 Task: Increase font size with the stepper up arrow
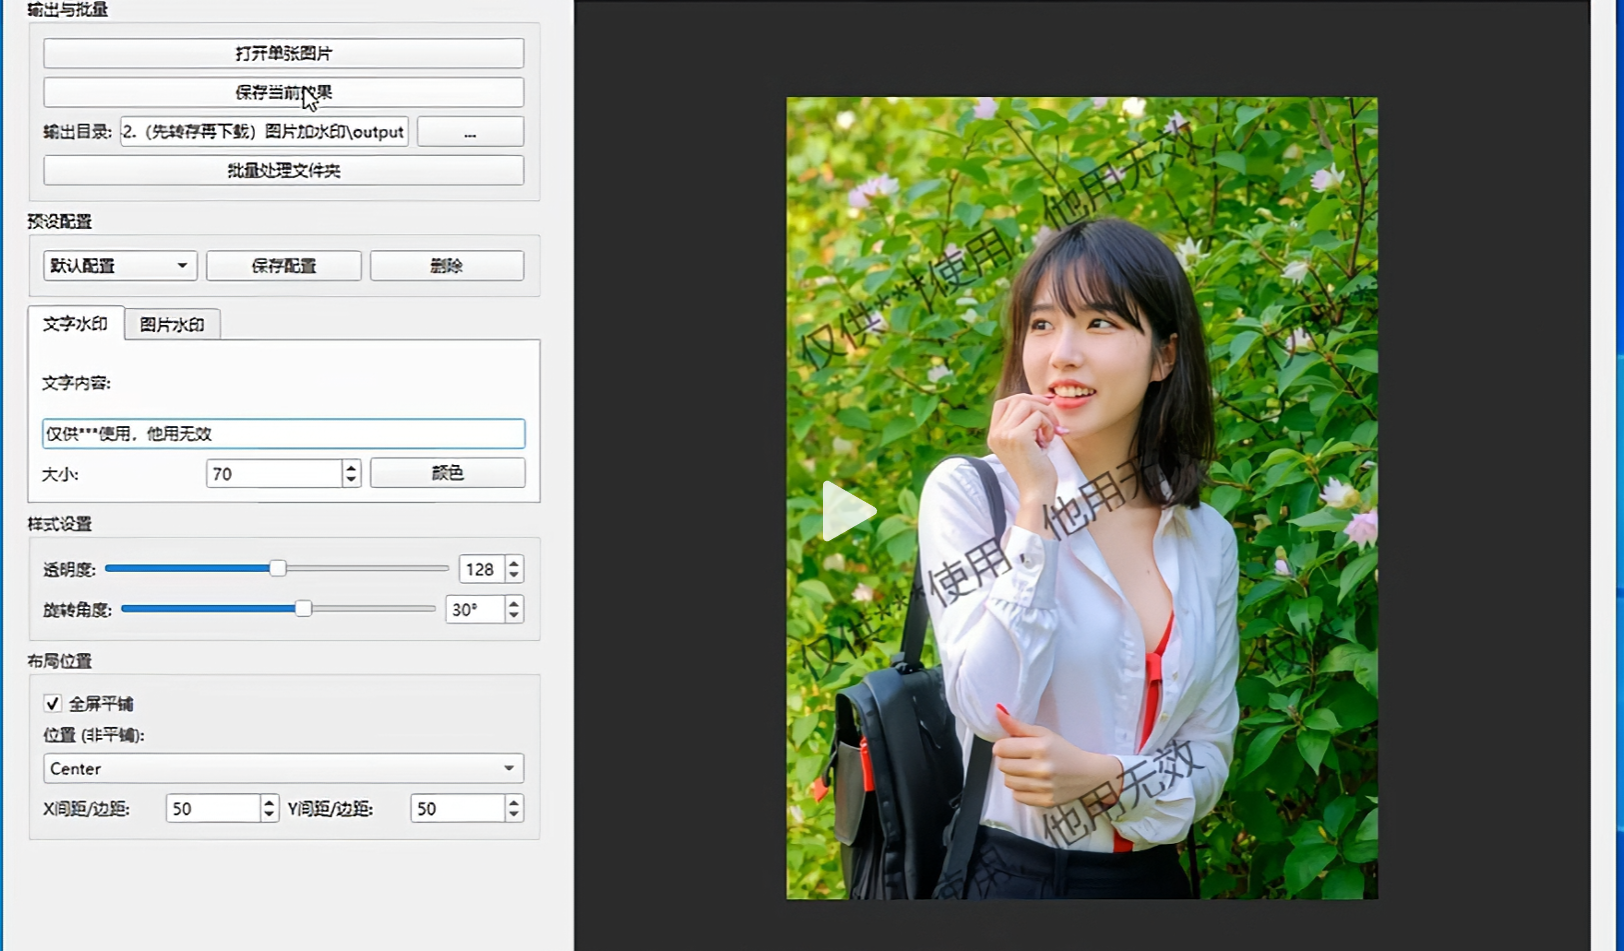pos(351,466)
